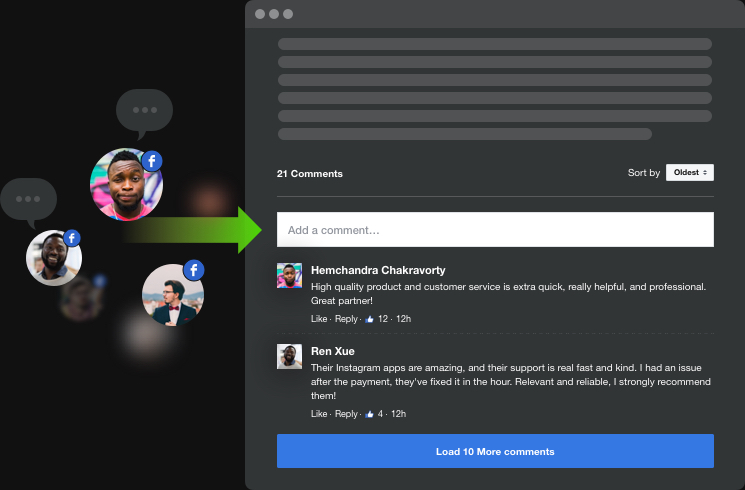The image size is (745, 490).
Task: Like Hemchandra Chakravorty's comment
Action: coord(319,319)
